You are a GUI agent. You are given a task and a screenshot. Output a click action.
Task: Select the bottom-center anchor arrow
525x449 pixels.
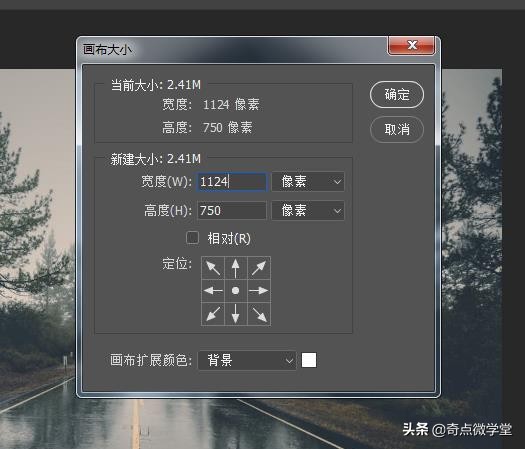pos(236,314)
